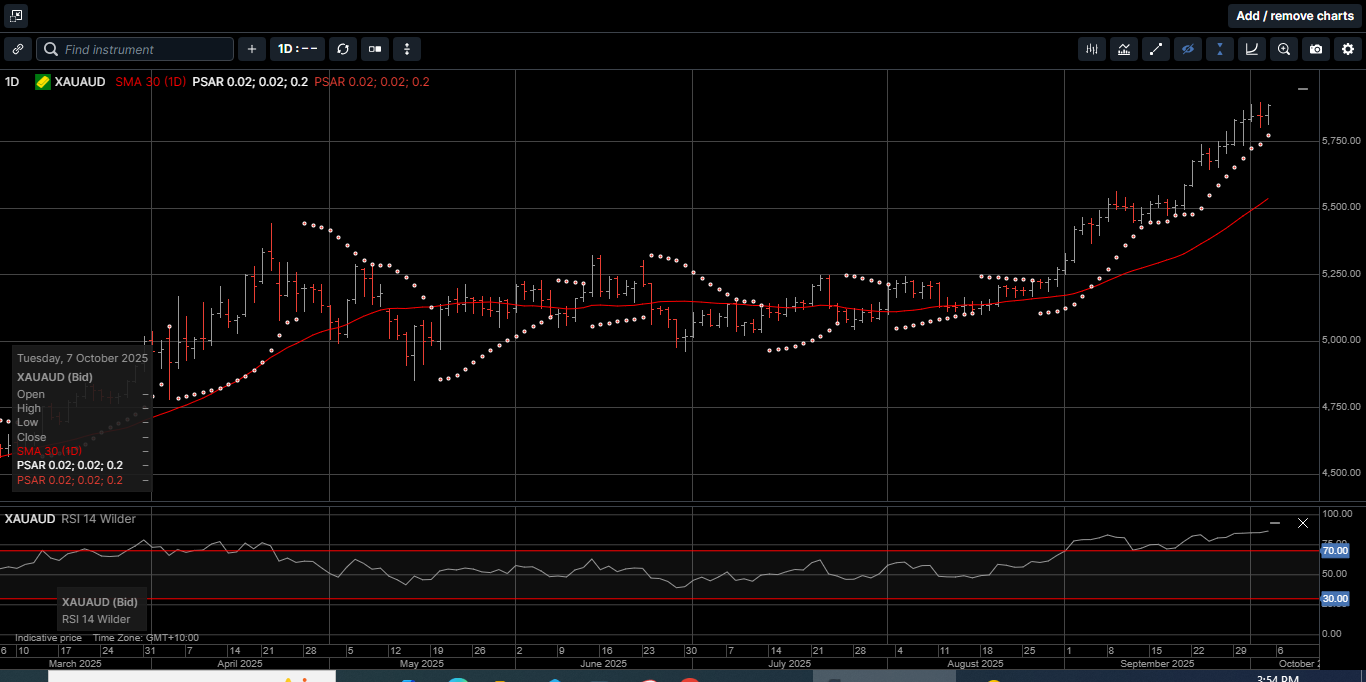
Task: Click the pop-out window icon top-left
Action: [16, 16]
